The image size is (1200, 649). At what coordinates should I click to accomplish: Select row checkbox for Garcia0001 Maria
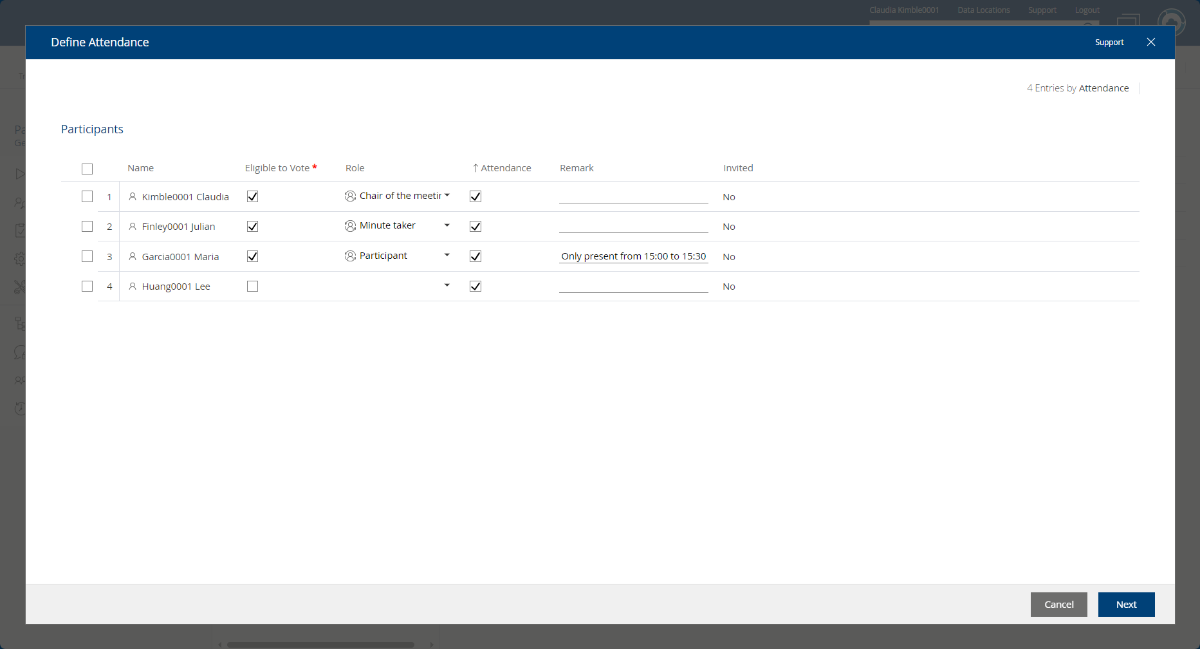point(87,256)
